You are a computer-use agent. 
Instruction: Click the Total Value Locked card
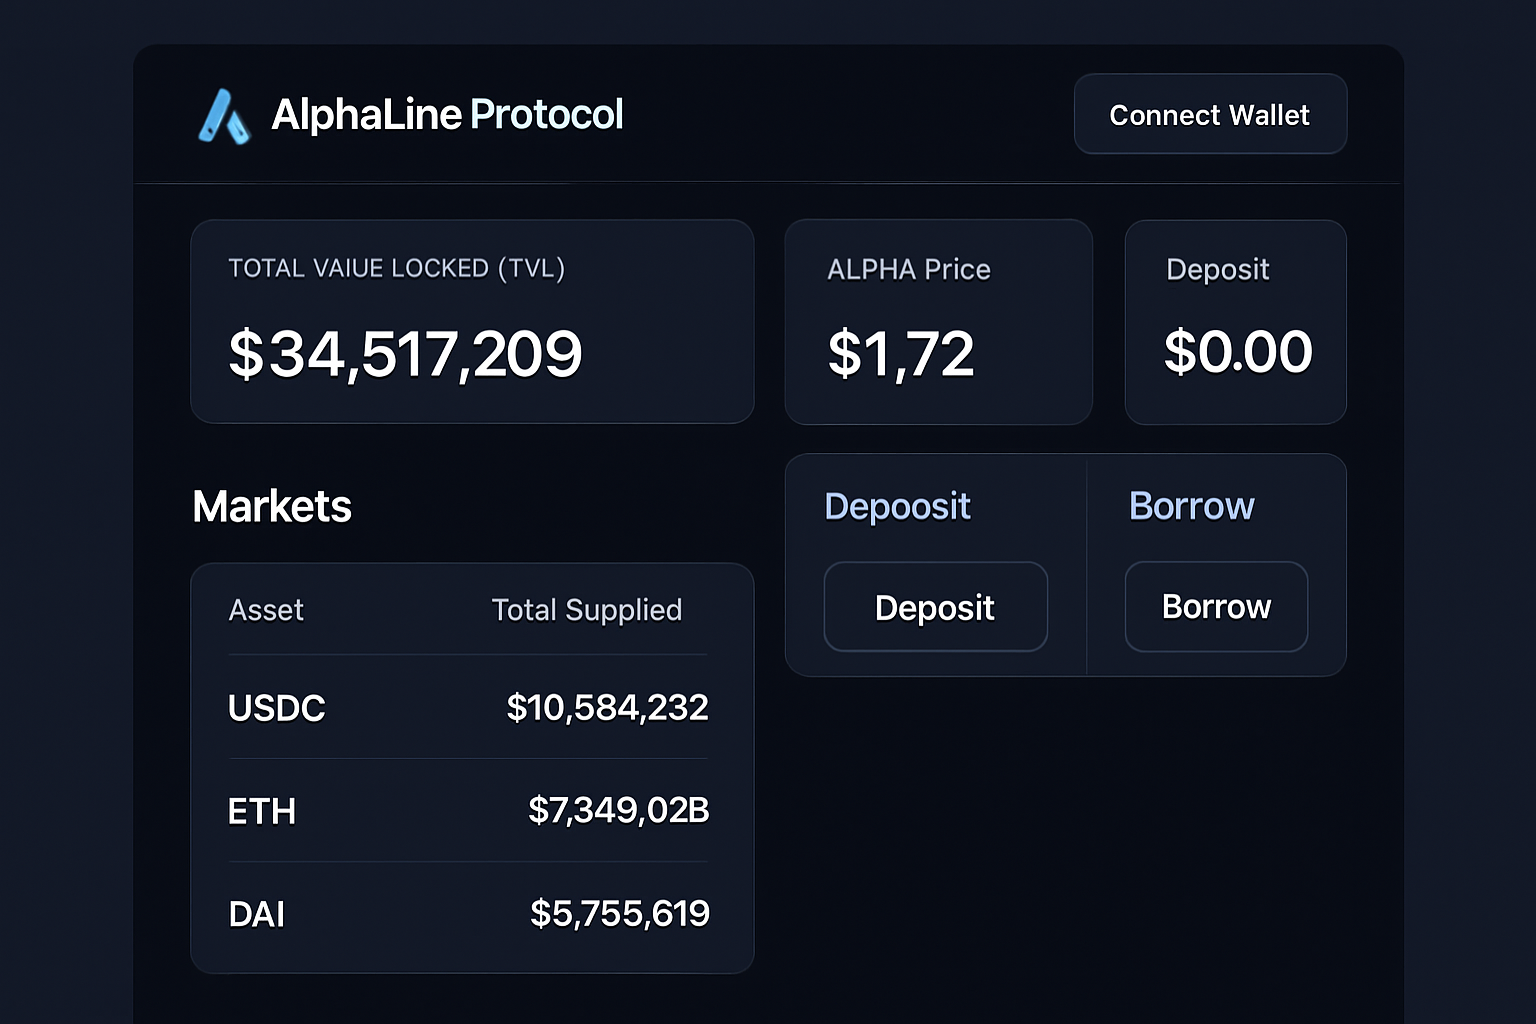pos(472,322)
